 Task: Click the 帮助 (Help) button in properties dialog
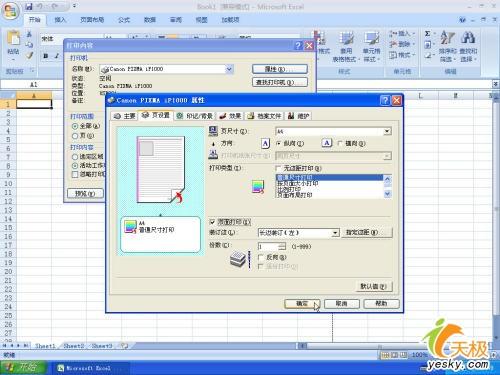pyautogui.click(x=381, y=304)
